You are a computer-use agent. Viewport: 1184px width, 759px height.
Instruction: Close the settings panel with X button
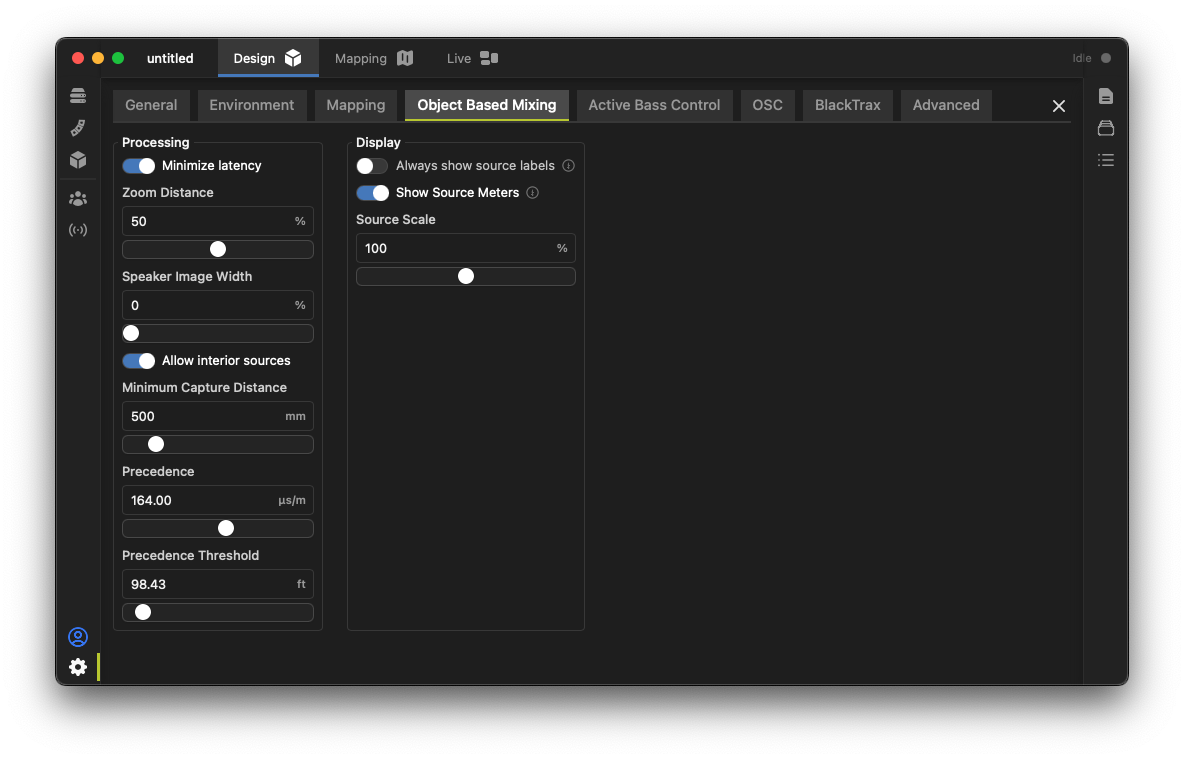1059,106
